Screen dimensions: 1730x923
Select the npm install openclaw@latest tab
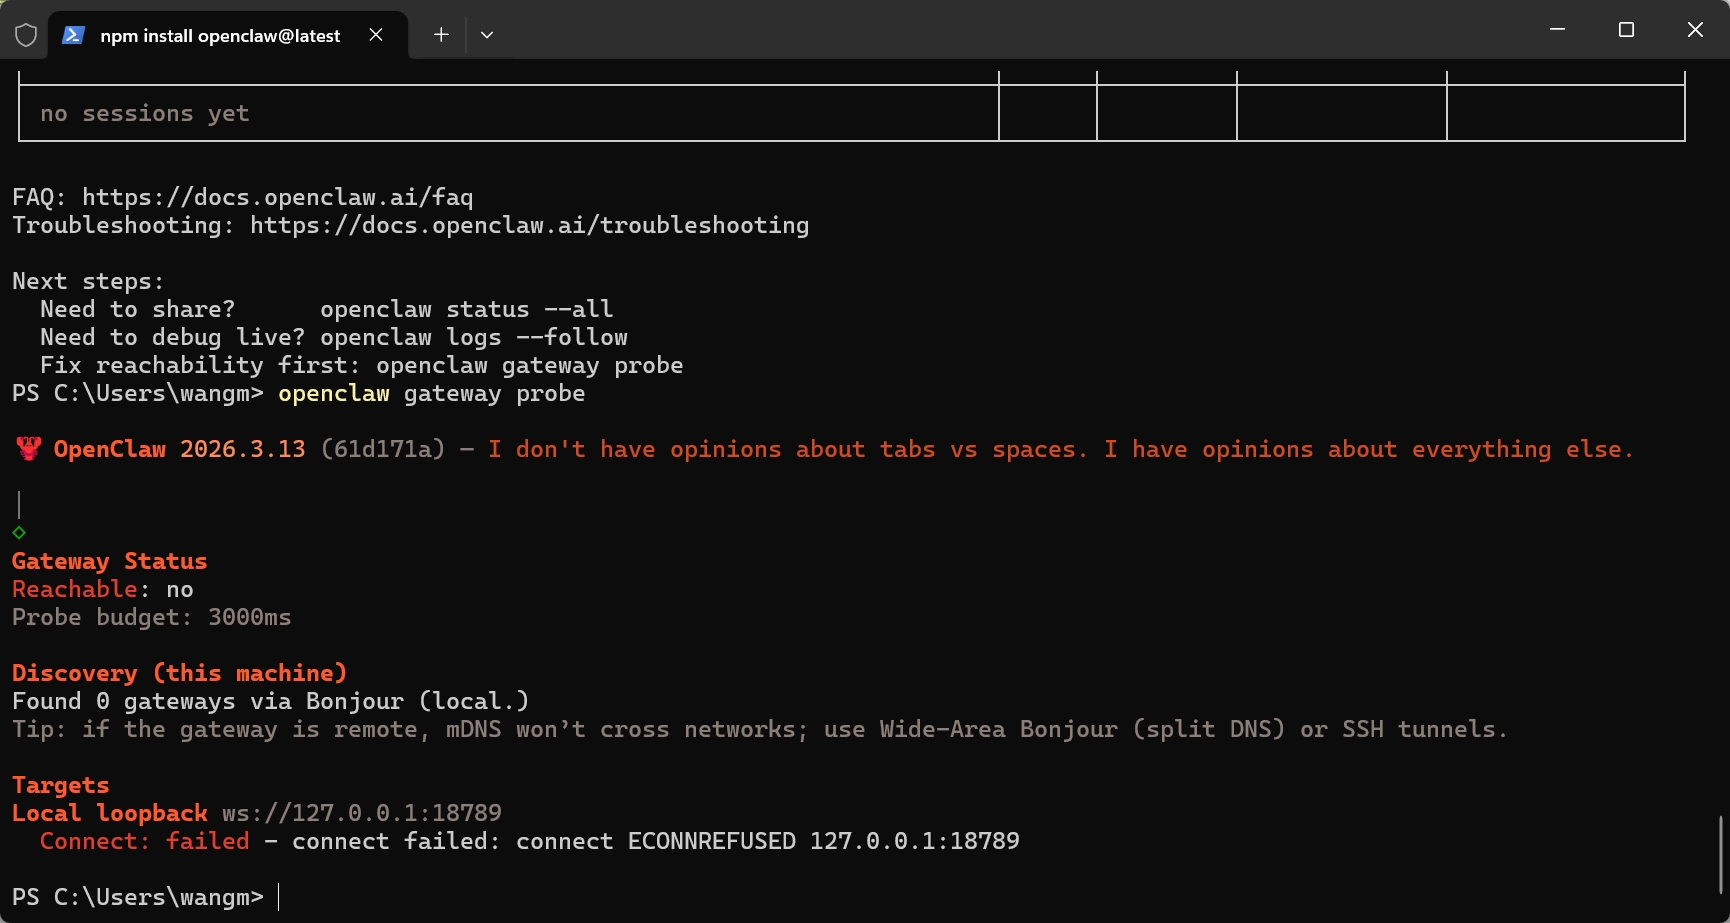220,36
